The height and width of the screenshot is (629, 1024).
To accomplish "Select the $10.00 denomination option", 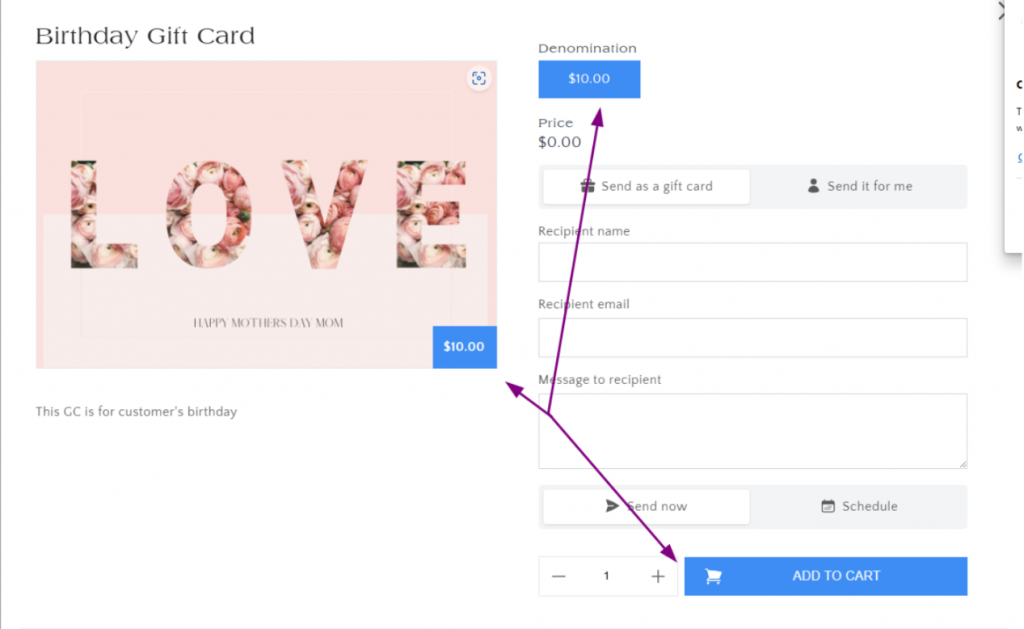I will click(x=589, y=79).
